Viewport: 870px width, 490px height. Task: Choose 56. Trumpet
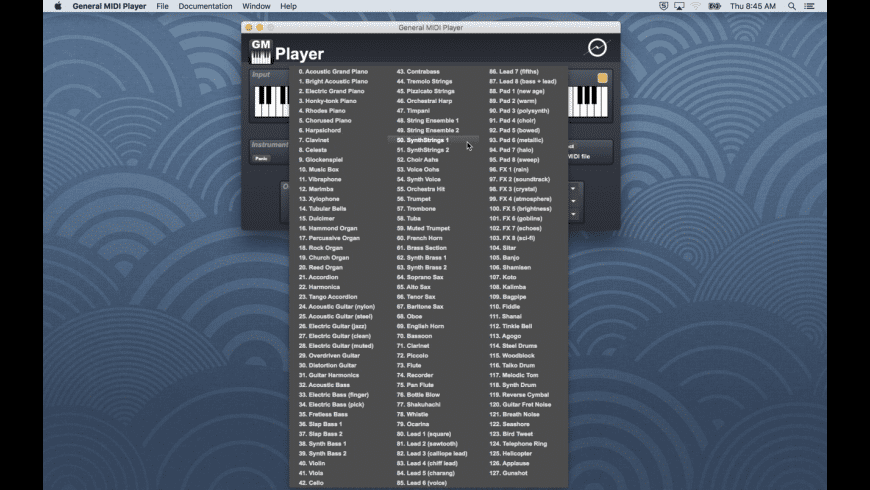point(414,199)
